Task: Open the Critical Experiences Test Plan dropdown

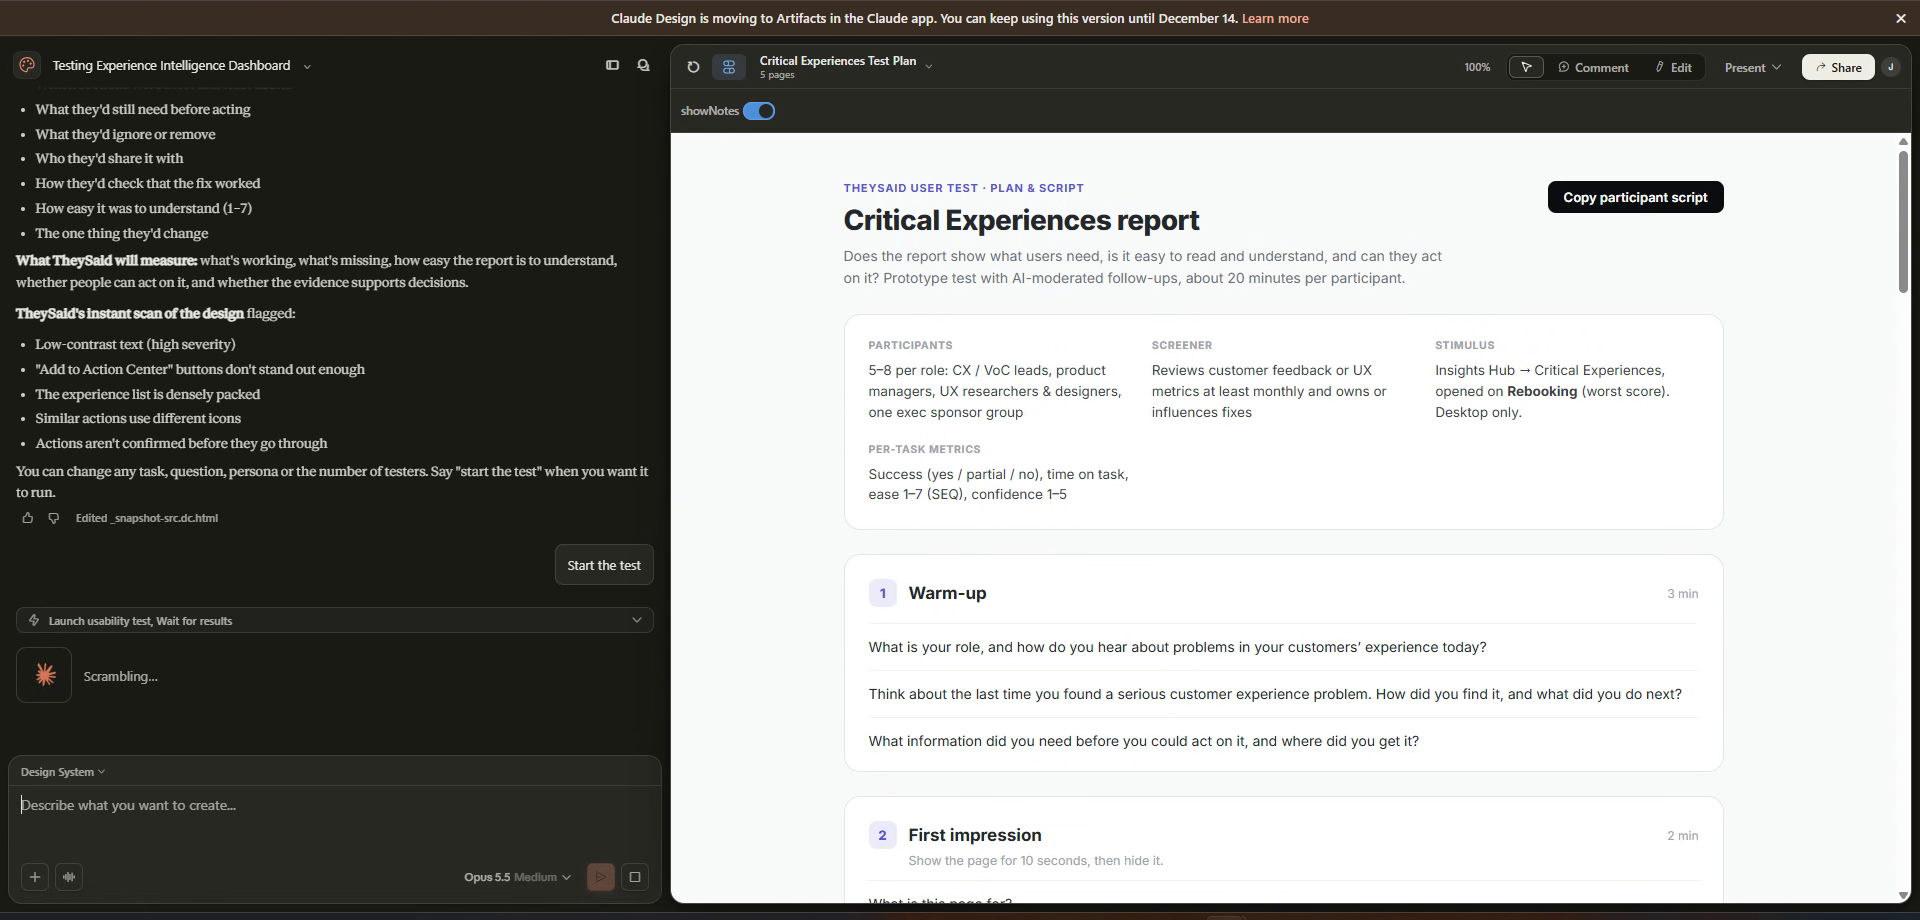Action: click(929, 66)
